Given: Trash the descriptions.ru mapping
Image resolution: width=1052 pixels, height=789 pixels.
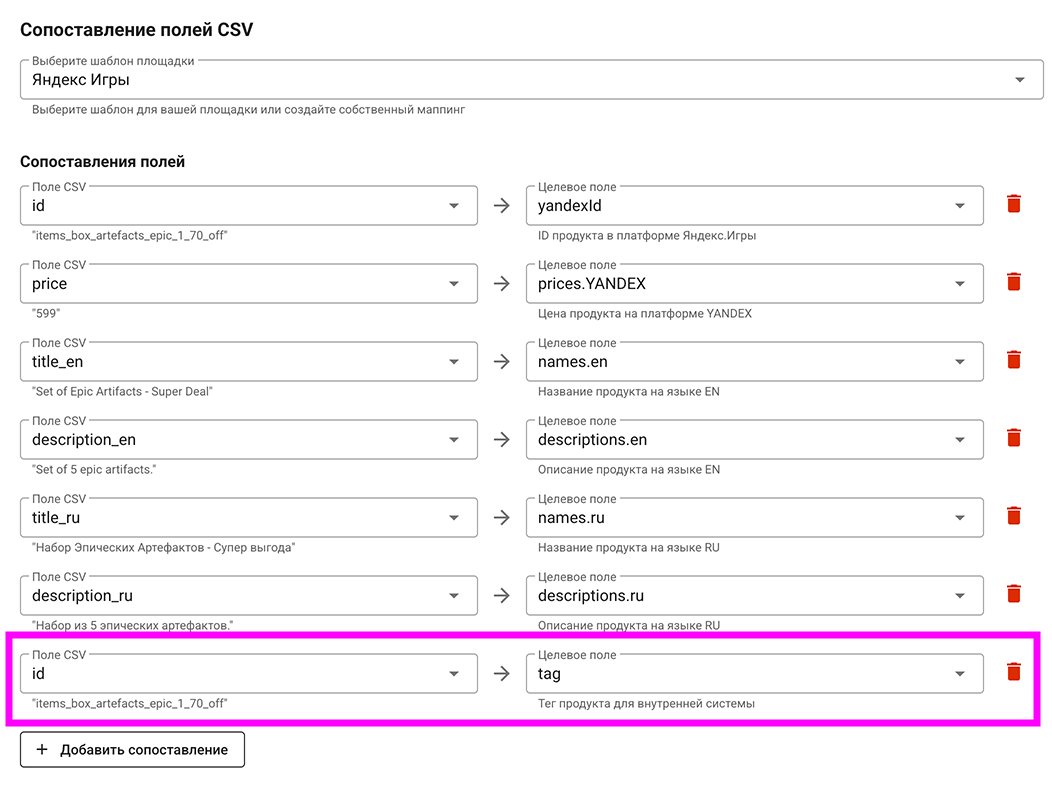Looking at the screenshot, I should (x=1013, y=595).
